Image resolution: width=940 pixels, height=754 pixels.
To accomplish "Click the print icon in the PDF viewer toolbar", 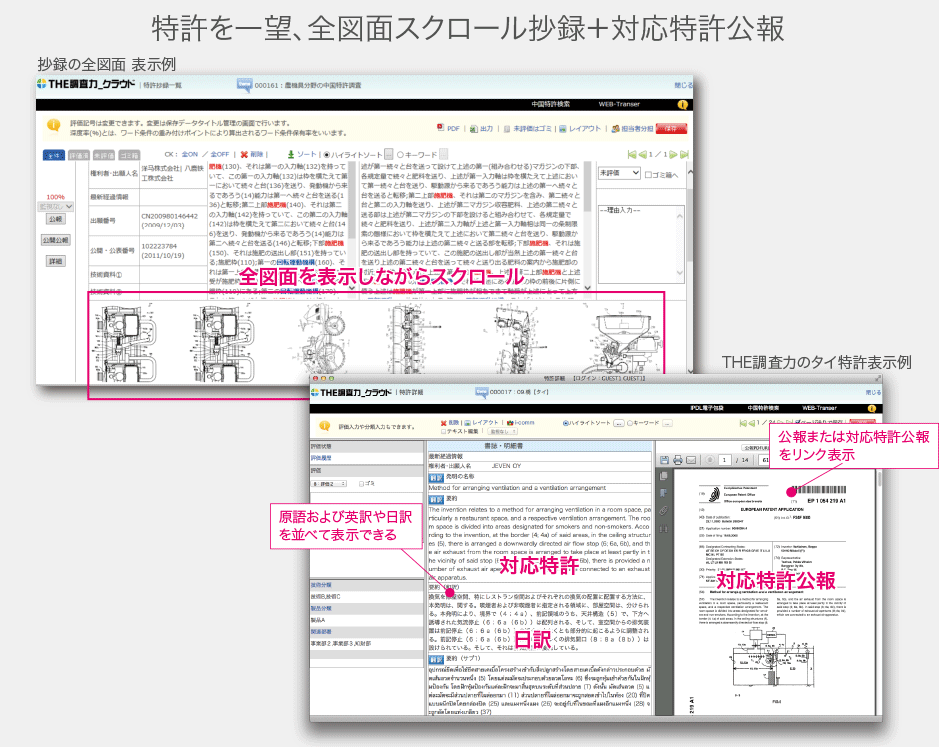I will click(x=677, y=460).
